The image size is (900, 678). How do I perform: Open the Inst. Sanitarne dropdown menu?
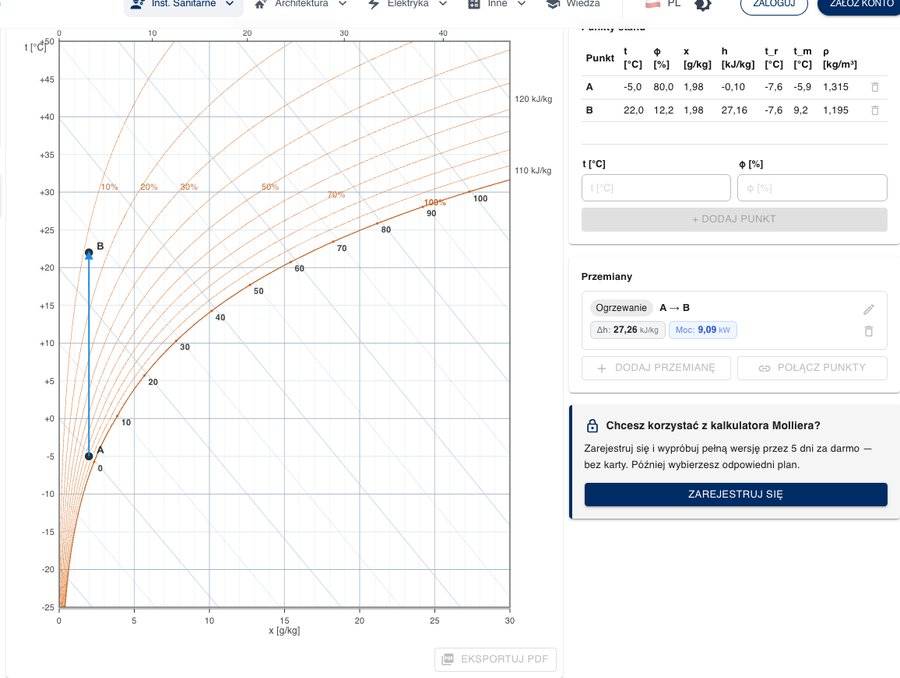point(183,5)
